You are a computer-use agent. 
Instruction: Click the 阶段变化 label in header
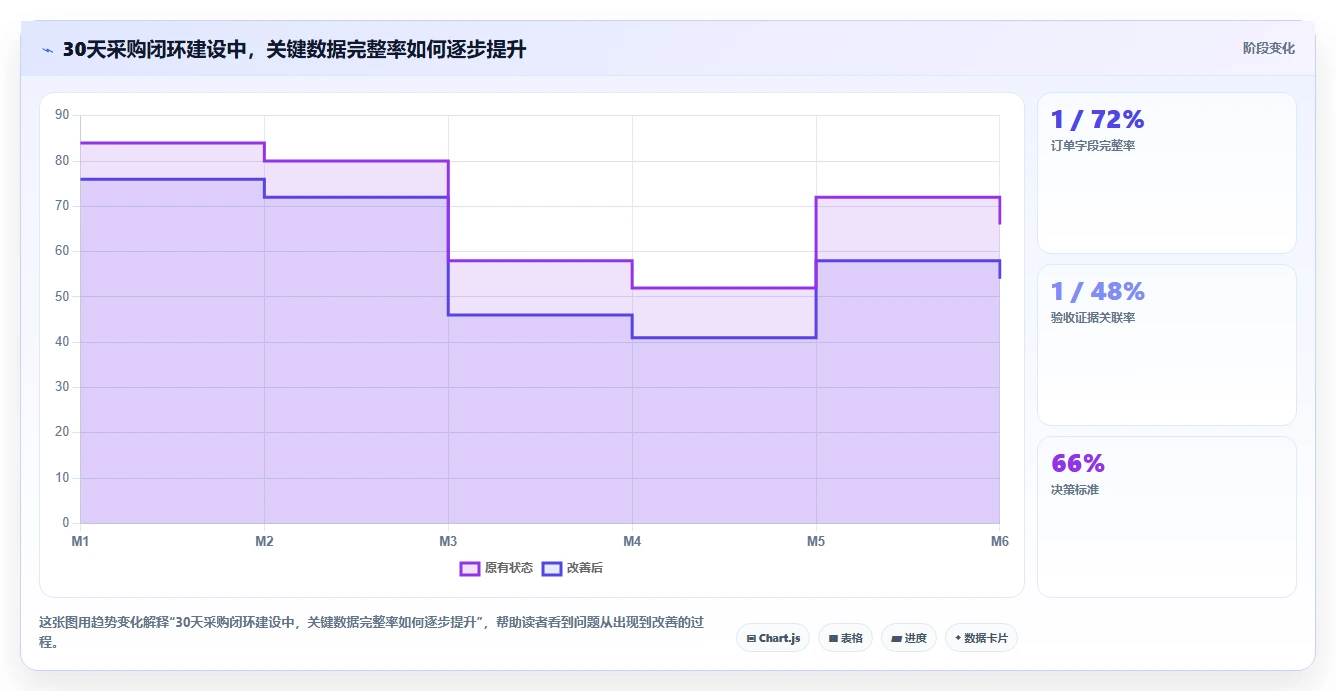(1268, 48)
